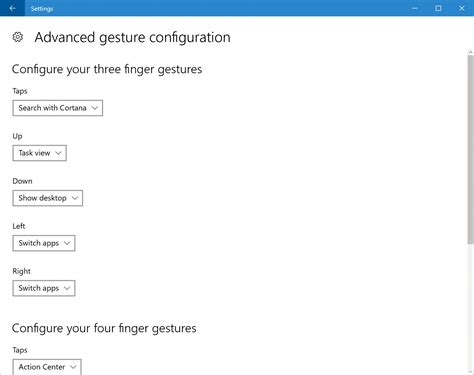Open the Right gesture Switch apps dropdown
Image resolution: width=474 pixels, height=375 pixels.
click(44, 288)
